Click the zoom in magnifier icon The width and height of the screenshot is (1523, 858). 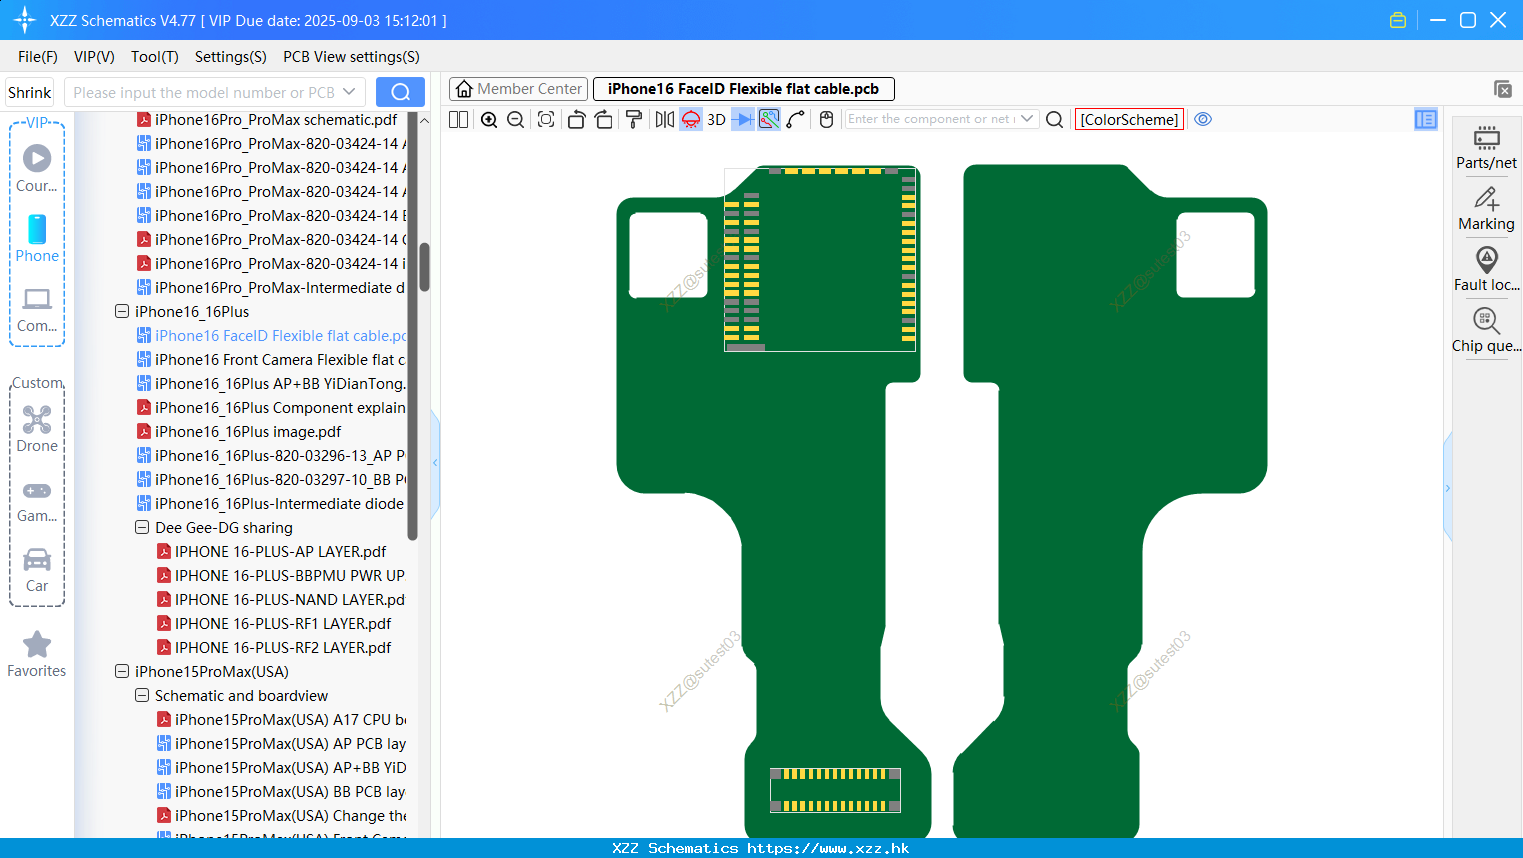click(489, 120)
